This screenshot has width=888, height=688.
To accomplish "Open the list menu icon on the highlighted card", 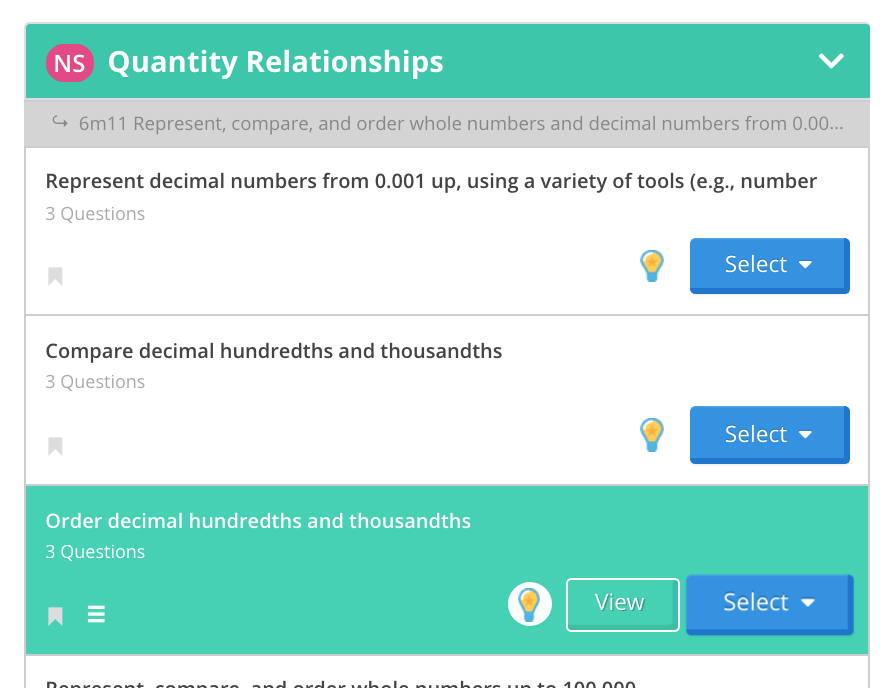I will pyautogui.click(x=96, y=614).
